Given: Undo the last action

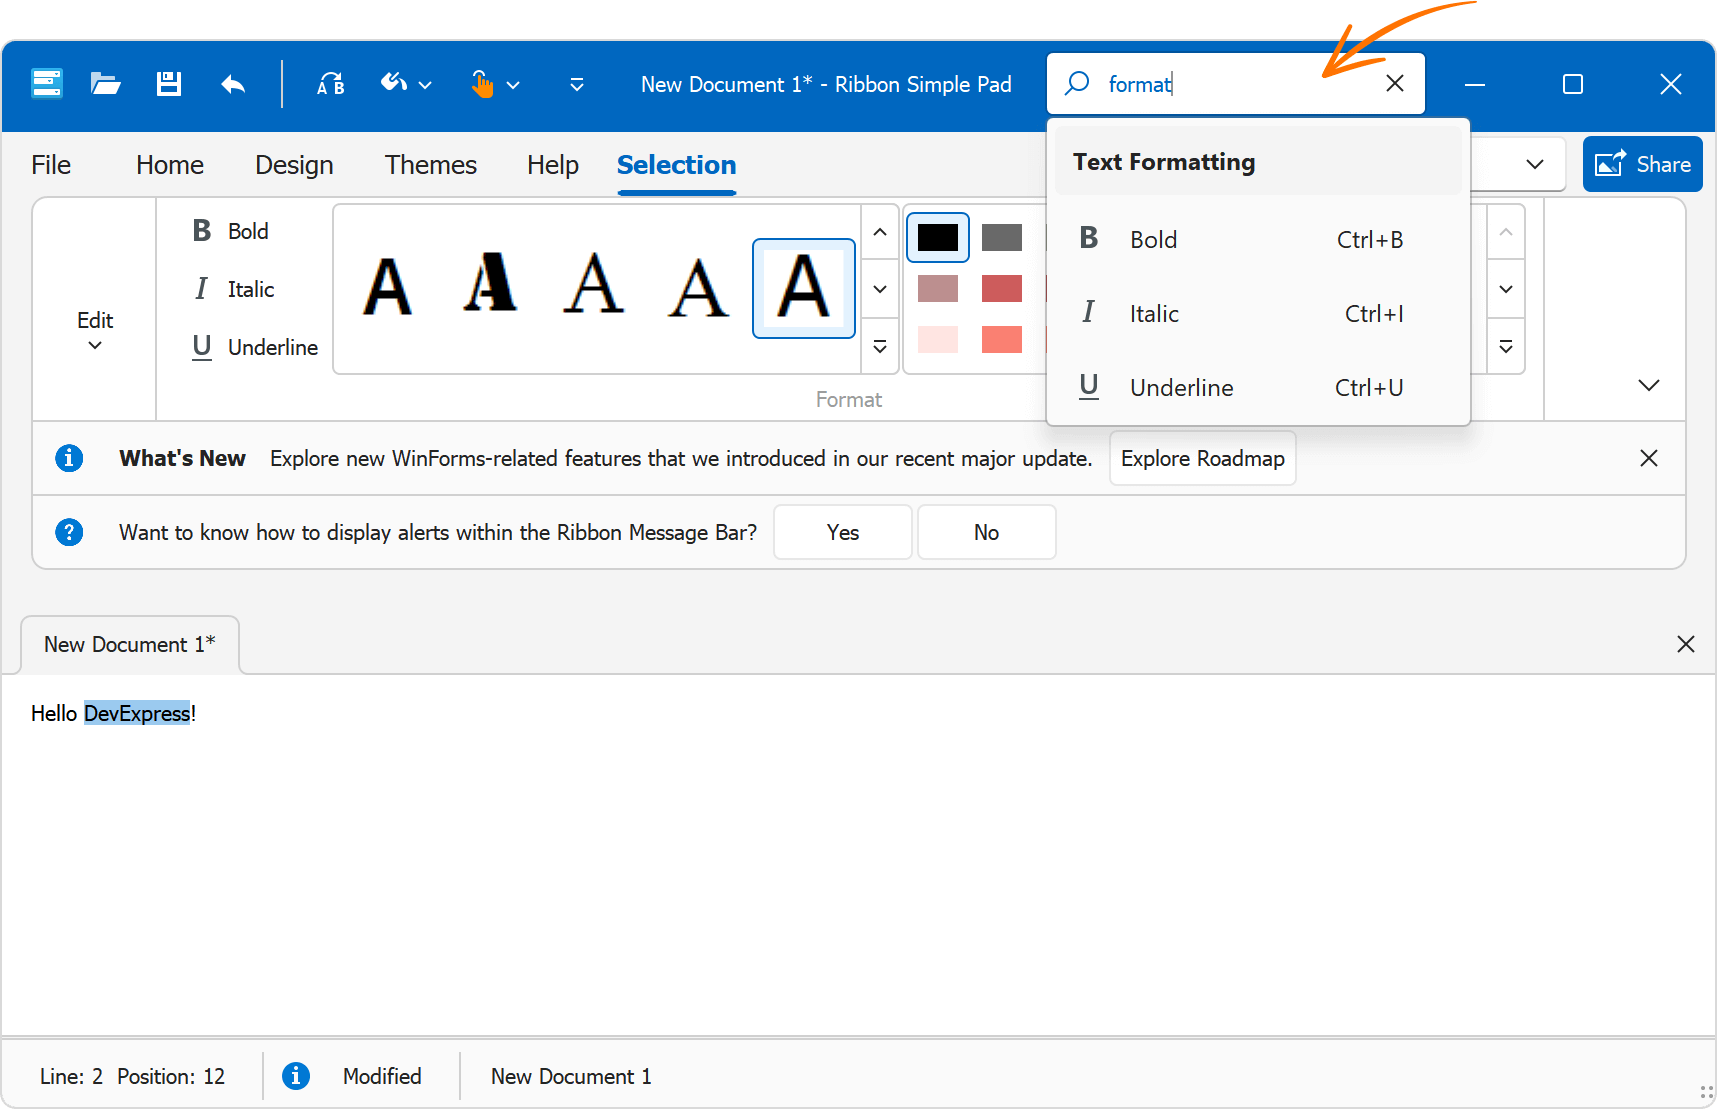Looking at the screenshot, I should [x=232, y=83].
